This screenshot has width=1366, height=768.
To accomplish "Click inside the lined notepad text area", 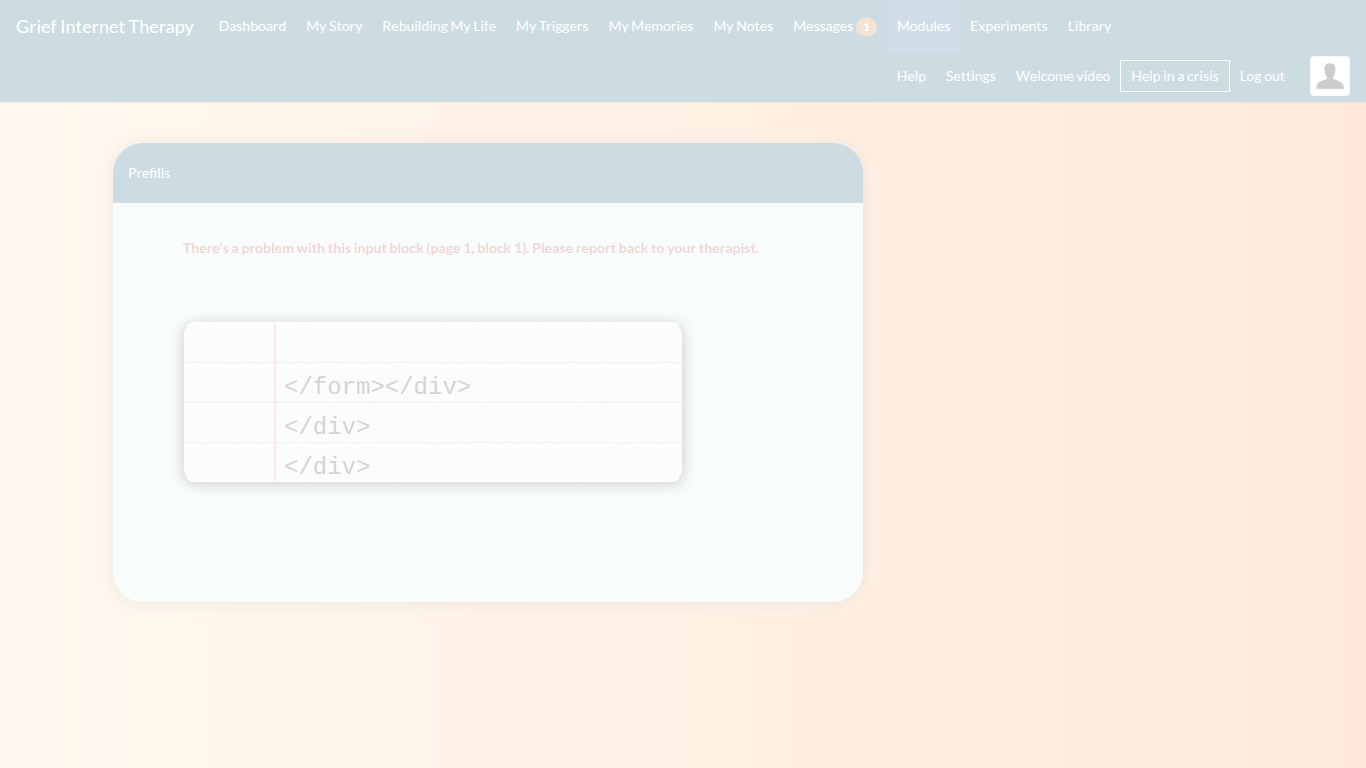I will pyautogui.click(x=478, y=402).
